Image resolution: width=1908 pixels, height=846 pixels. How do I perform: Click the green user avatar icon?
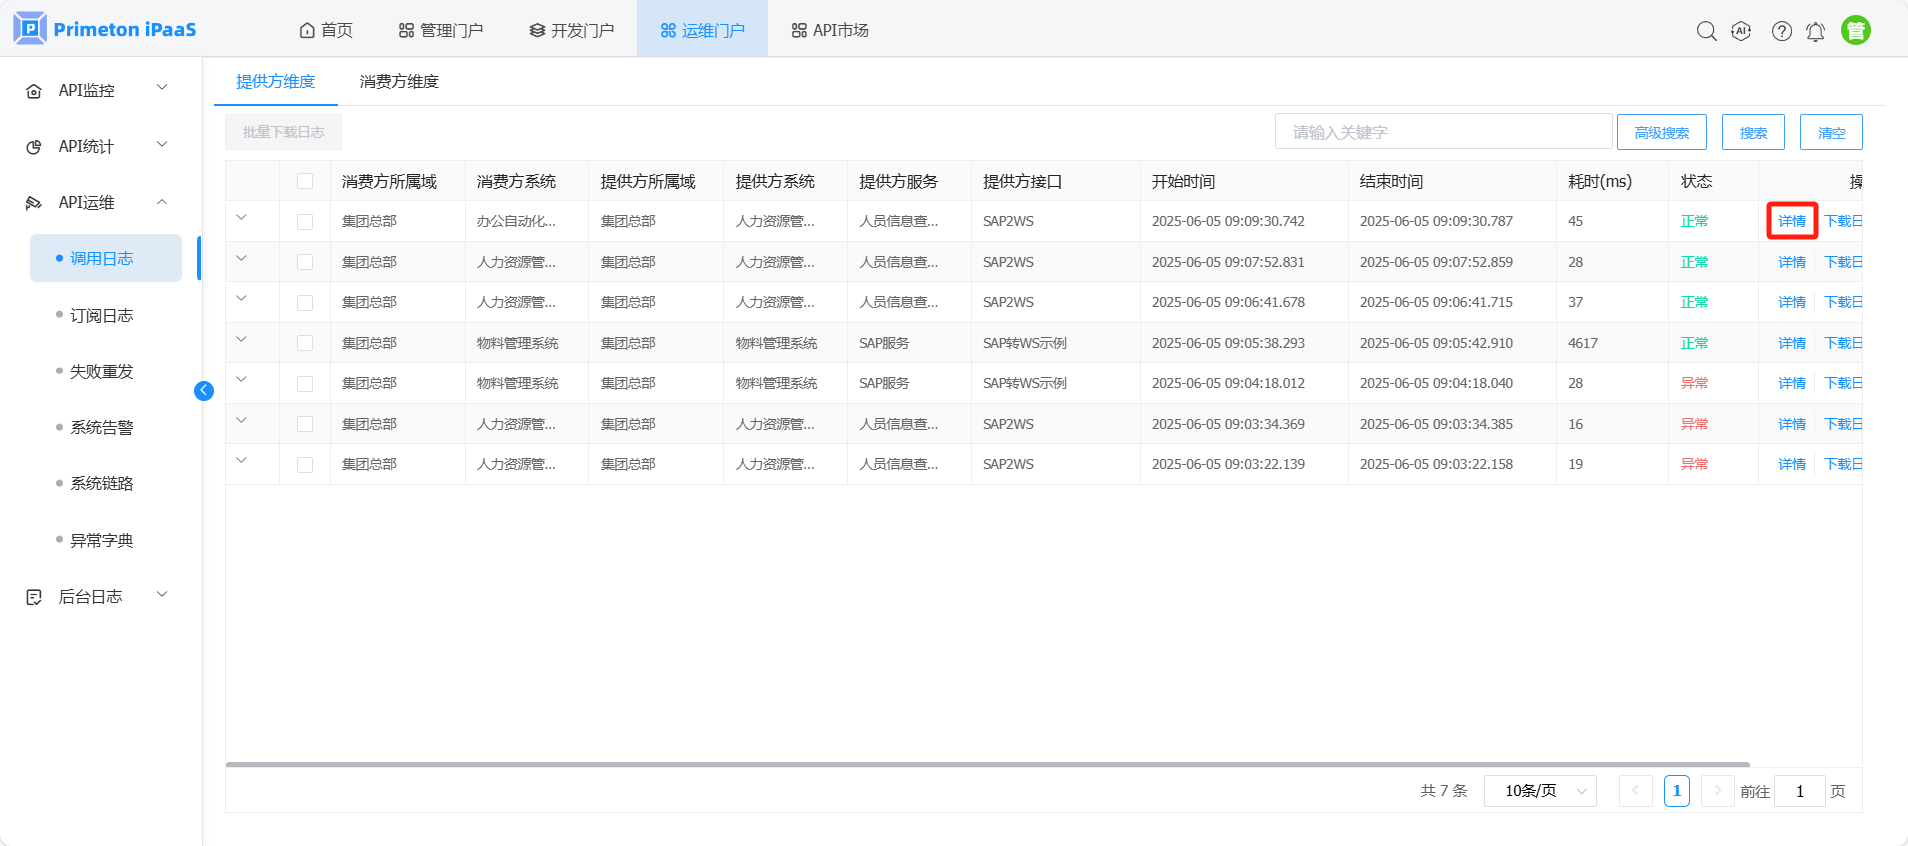pyautogui.click(x=1855, y=31)
